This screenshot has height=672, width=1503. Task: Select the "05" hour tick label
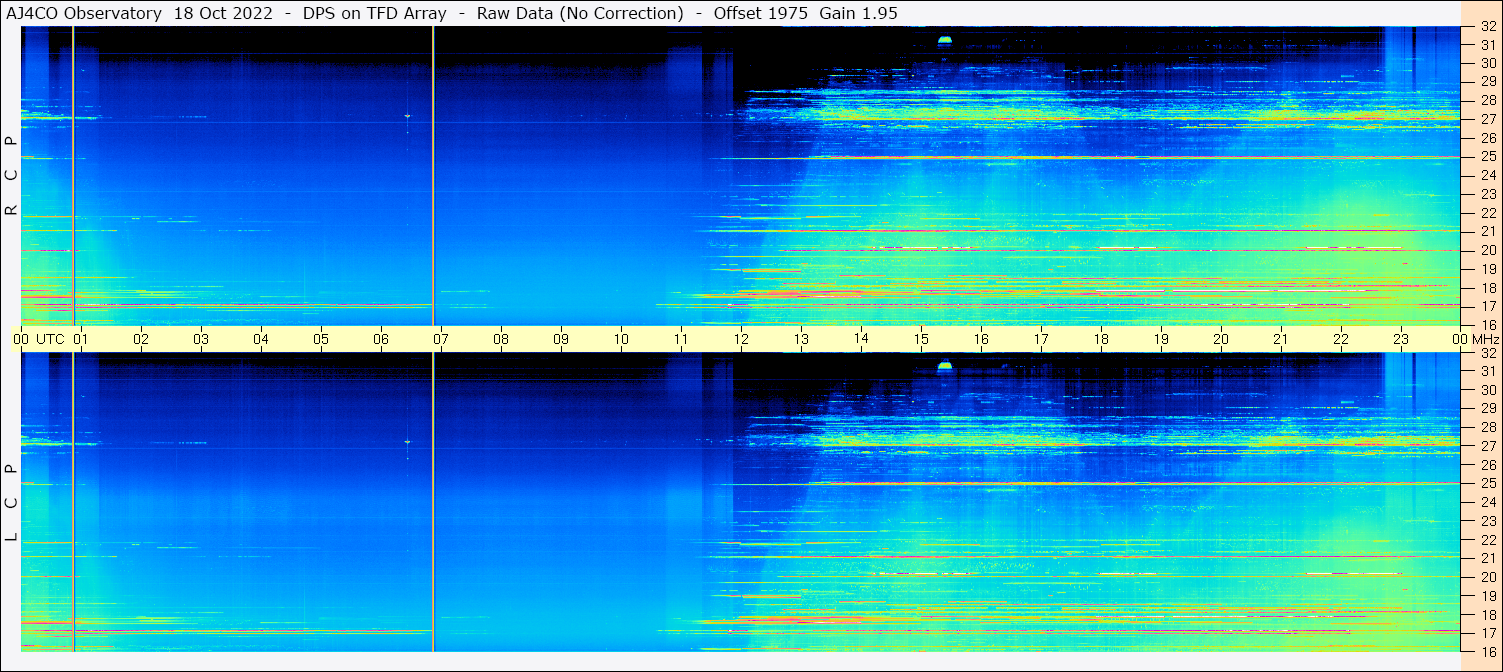(321, 339)
